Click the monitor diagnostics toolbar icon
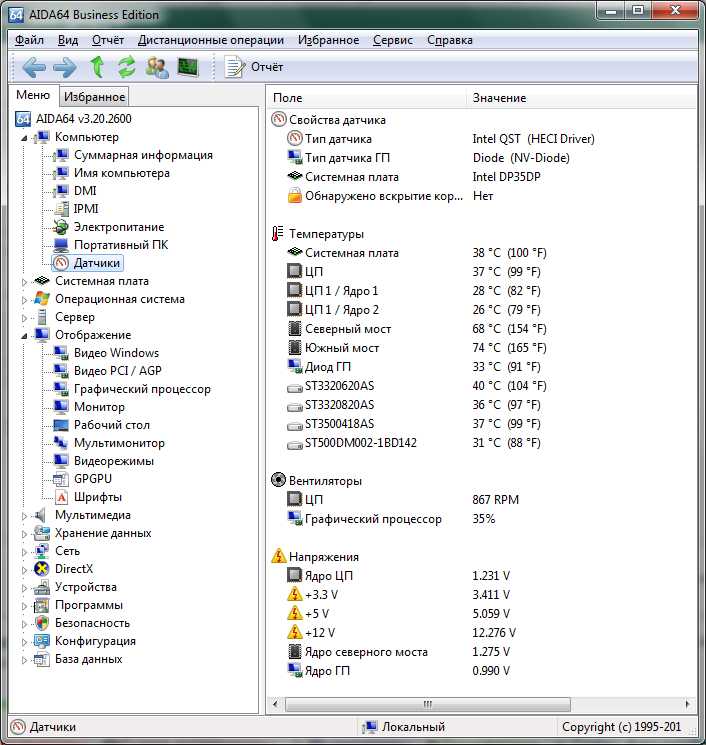This screenshot has height=745, width=706. [x=188, y=67]
